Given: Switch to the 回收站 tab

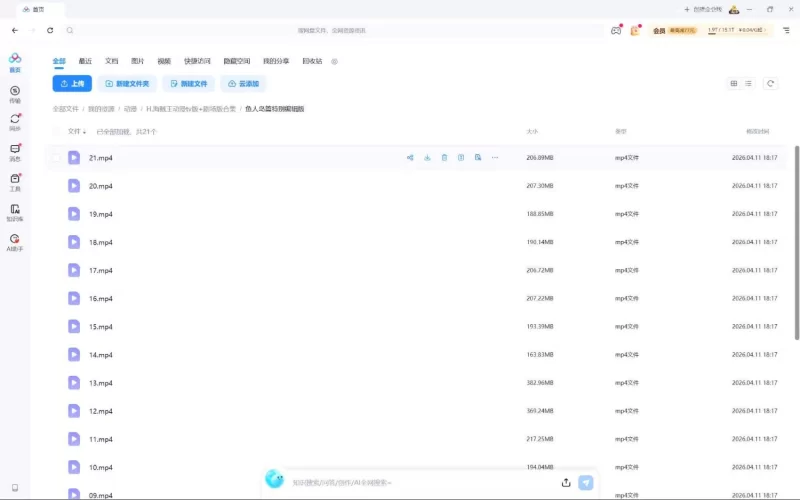Looking at the screenshot, I should pyautogui.click(x=312, y=61).
